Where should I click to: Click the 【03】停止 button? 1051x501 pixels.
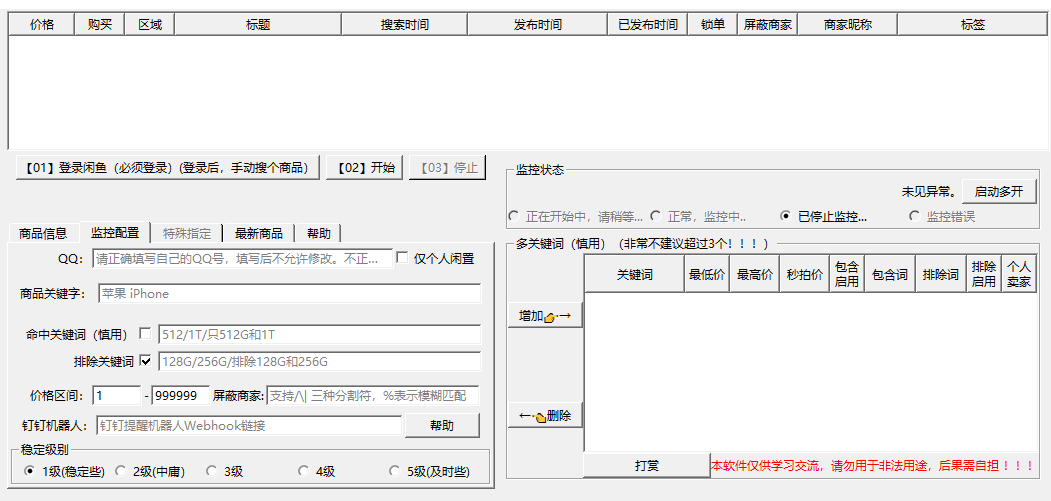pos(448,168)
